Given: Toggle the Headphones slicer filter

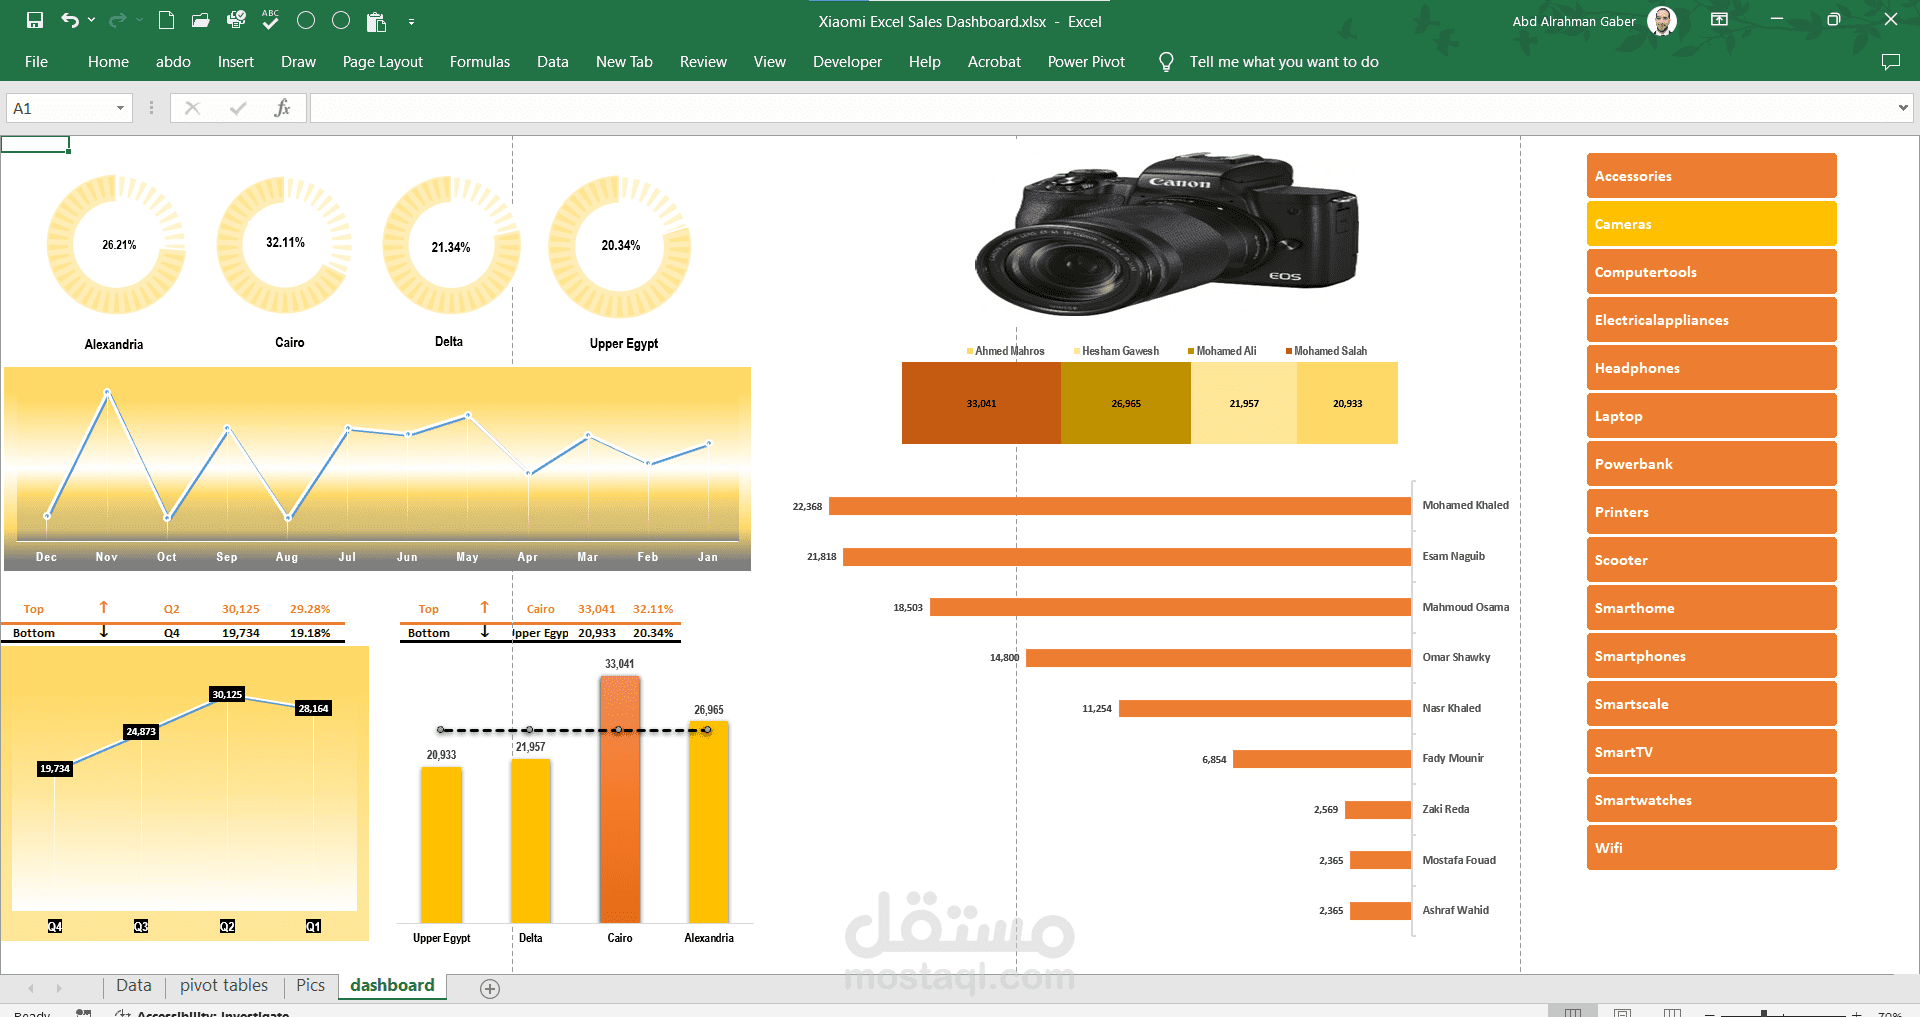Looking at the screenshot, I should point(1711,368).
